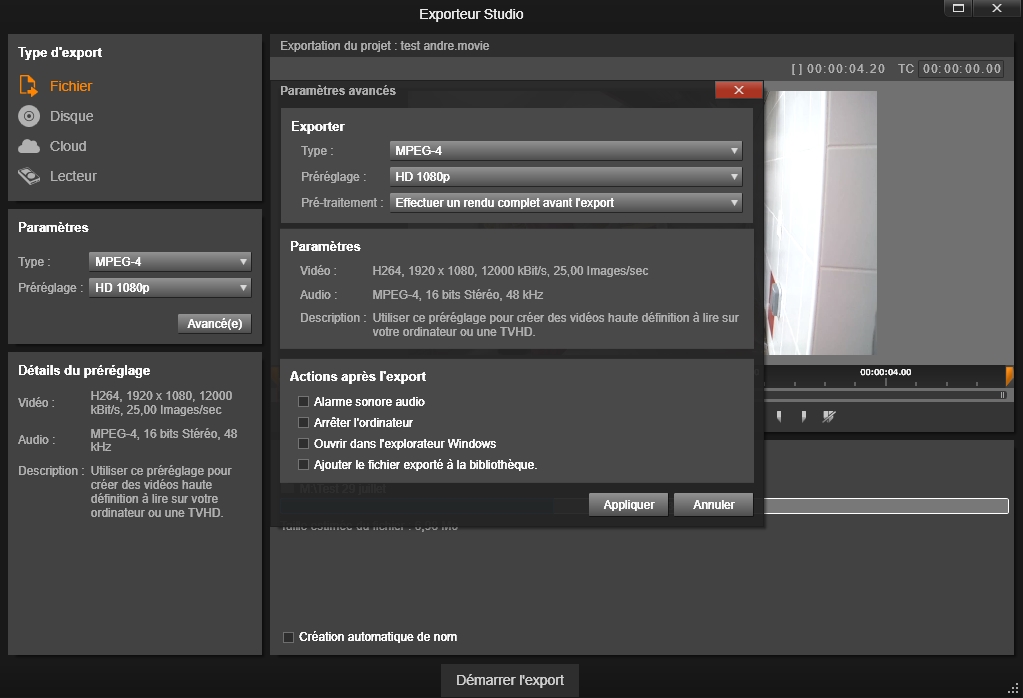Check Ouvrir dans l'explorateur Windows
This screenshot has height=698, width=1023.
pos(303,444)
